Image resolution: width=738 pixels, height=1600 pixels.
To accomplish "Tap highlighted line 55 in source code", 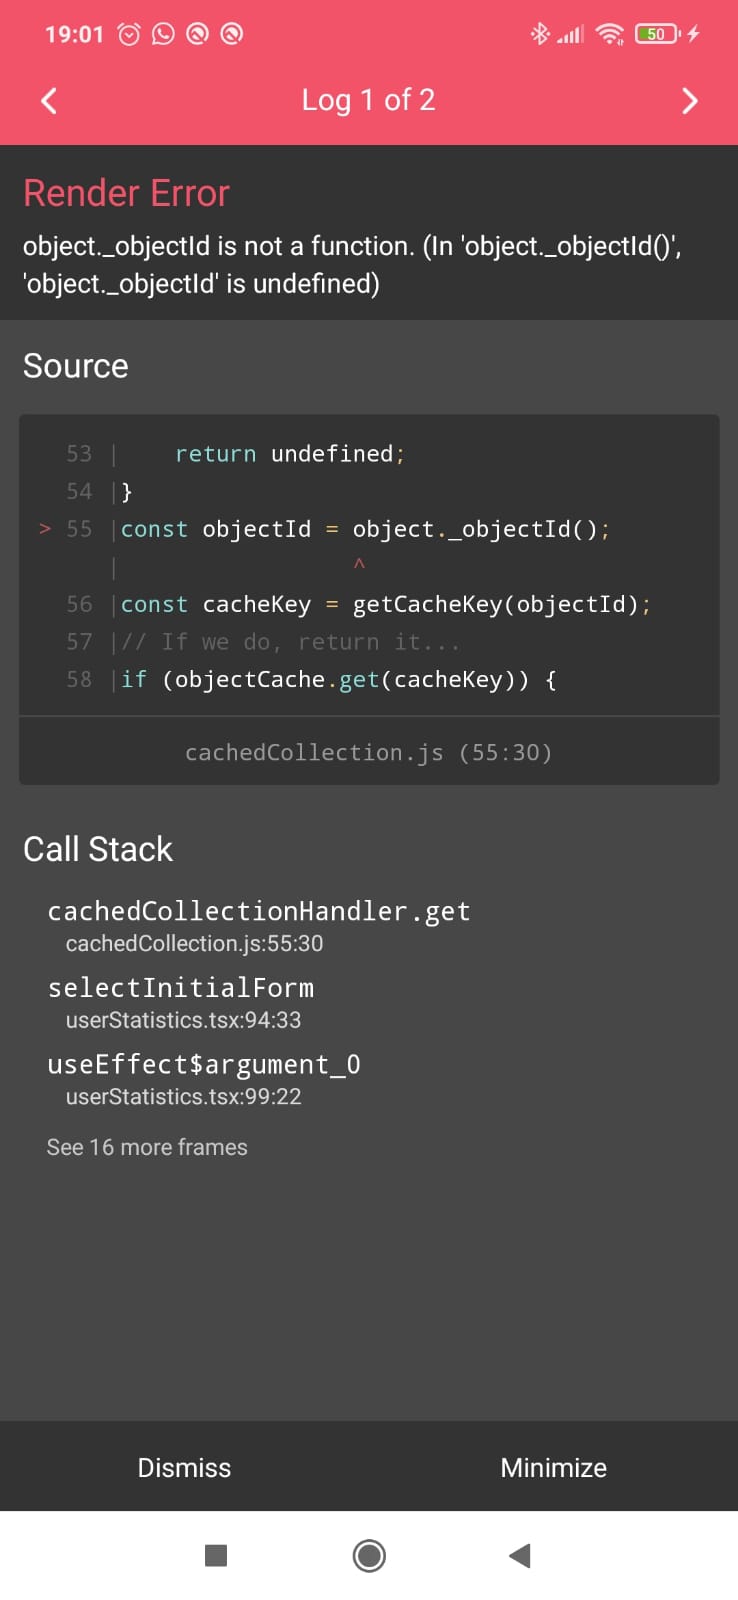I will point(365,529).
